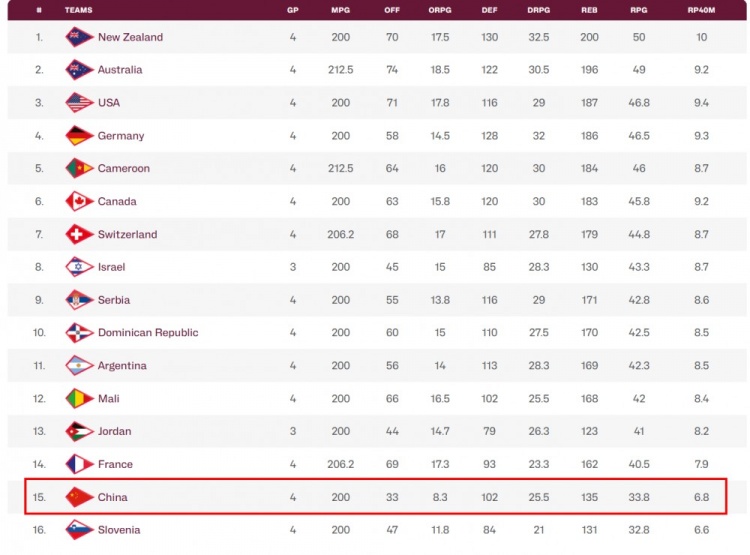Viewport: 750px width, 555px height.
Task: Click the Cameroon flag icon
Action: coord(79,168)
